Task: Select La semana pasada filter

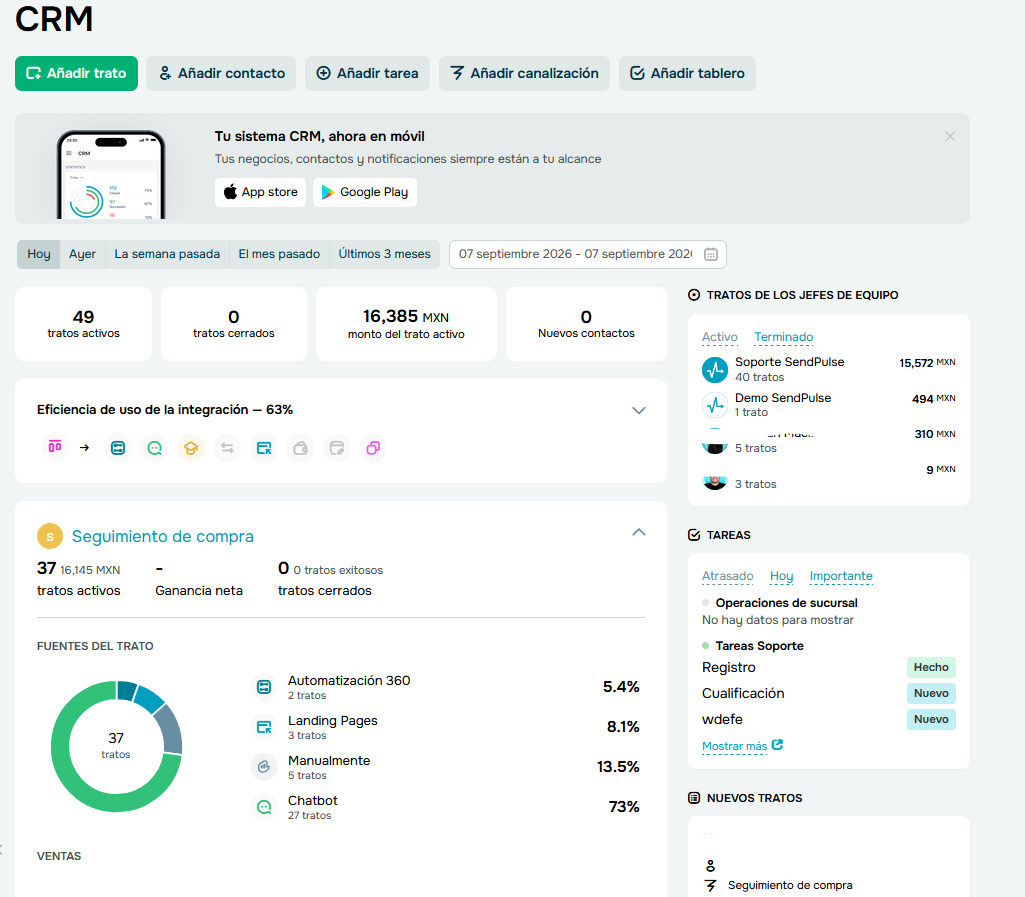Action: tap(167, 254)
